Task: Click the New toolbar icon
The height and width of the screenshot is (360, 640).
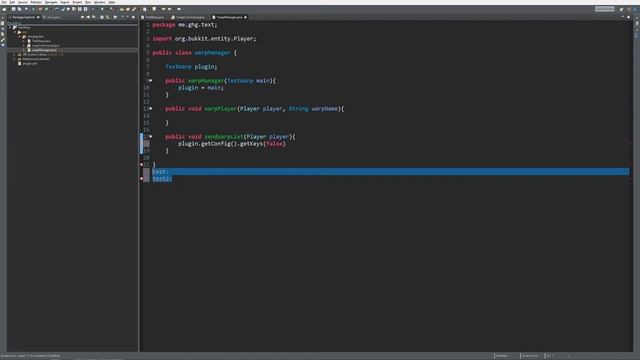Action: click(4, 9)
